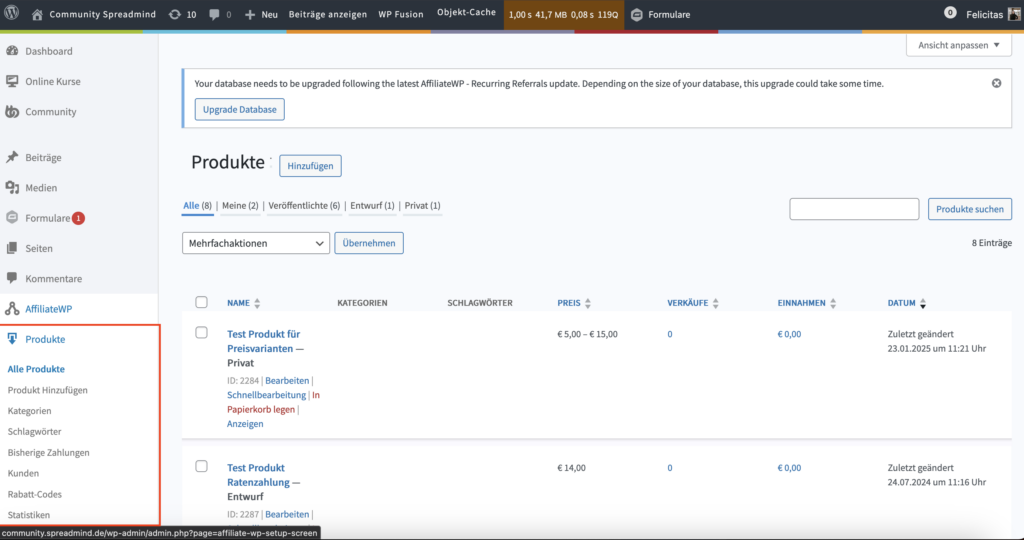Click into the product search input field
The width and height of the screenshot is (1024, 540).
click(853, 209)
